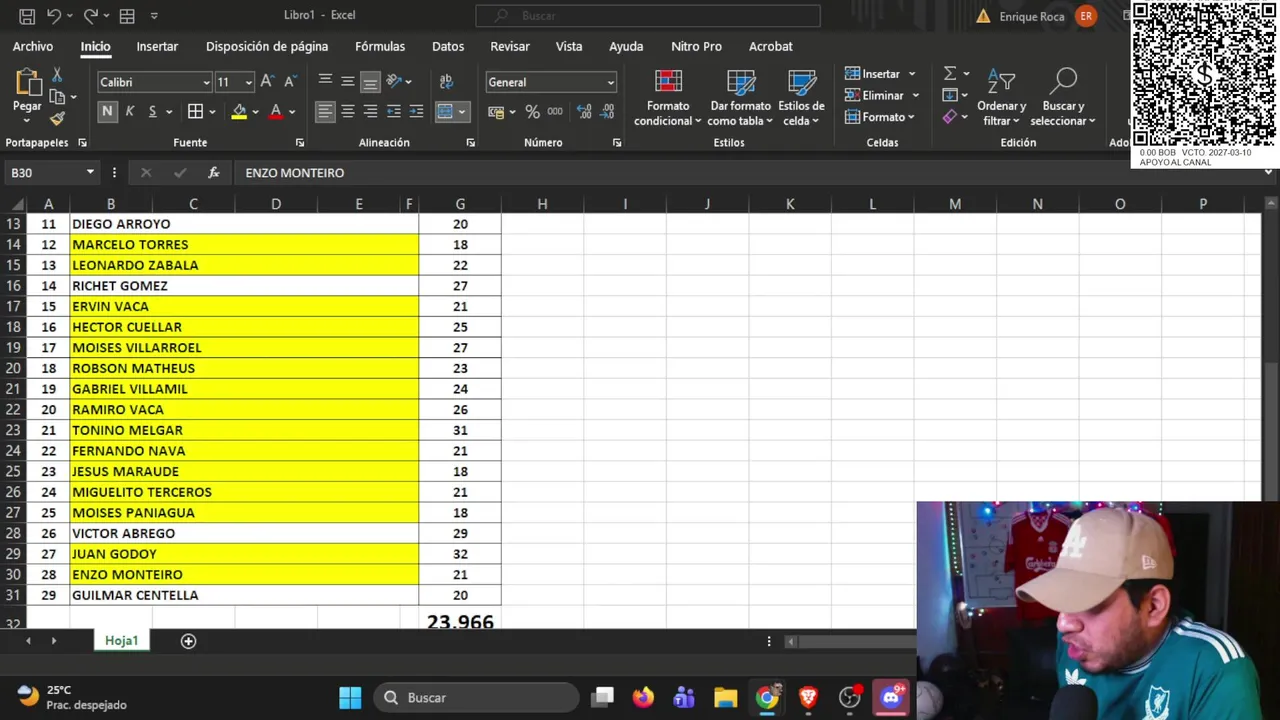
Task: Switch to the Vista tab
Action: tap(569, 46)
